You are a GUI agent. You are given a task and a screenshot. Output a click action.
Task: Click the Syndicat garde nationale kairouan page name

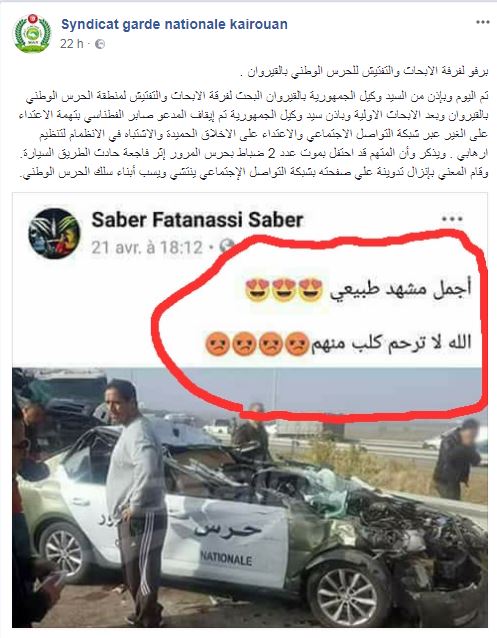[x=174, y=24]
